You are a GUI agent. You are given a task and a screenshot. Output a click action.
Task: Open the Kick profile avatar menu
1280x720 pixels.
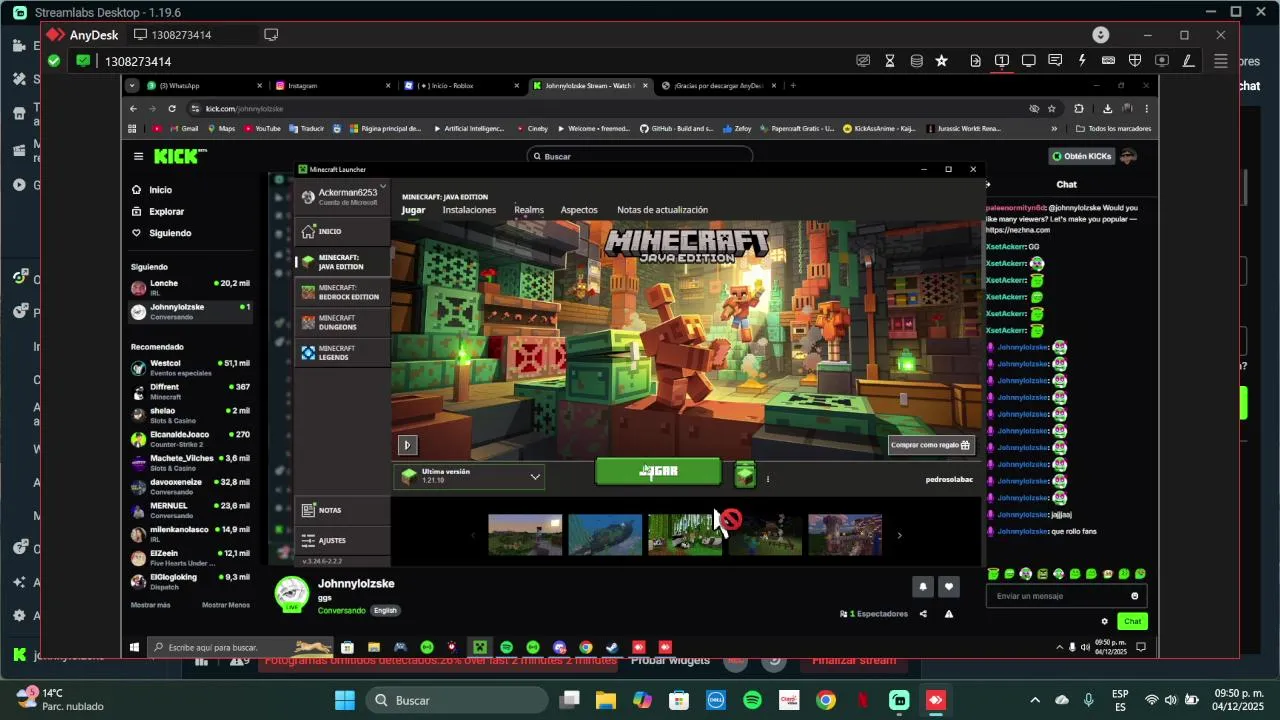1129,156
